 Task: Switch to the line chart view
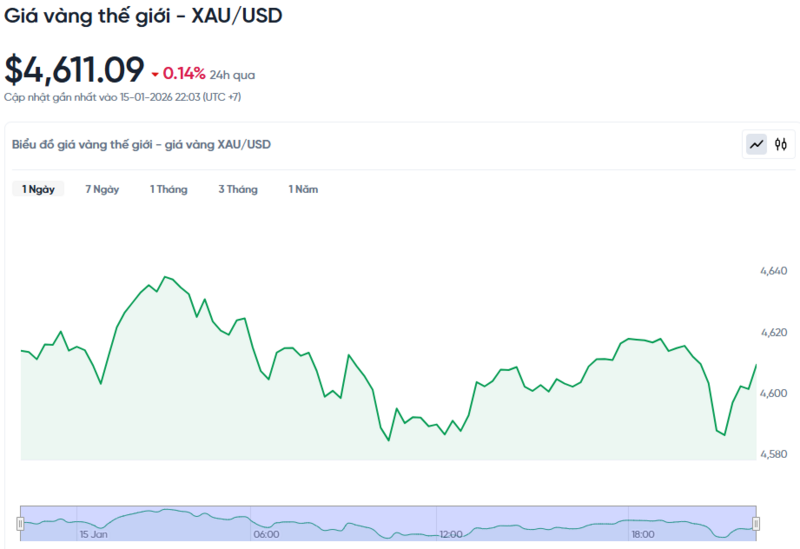tap(756, 145)
